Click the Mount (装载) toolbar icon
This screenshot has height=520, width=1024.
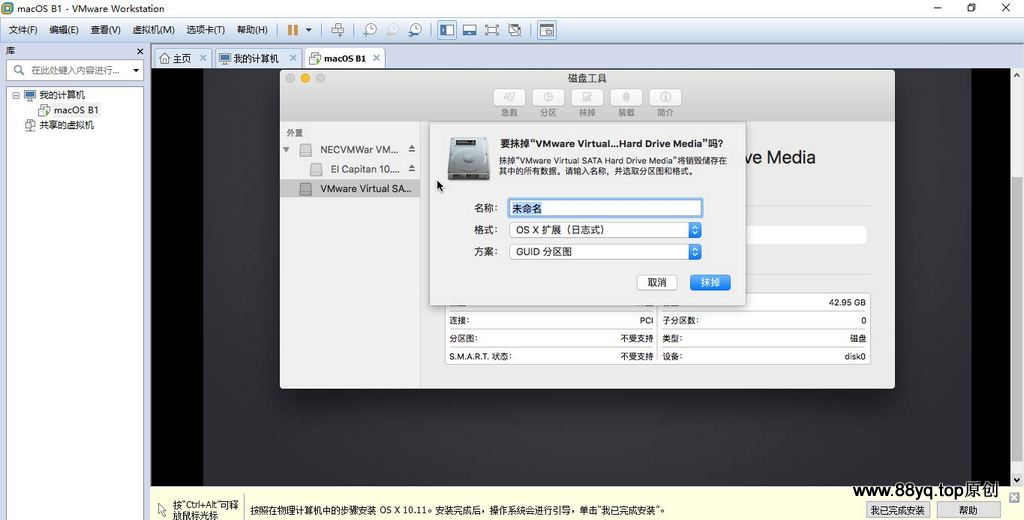coord(626,97)
